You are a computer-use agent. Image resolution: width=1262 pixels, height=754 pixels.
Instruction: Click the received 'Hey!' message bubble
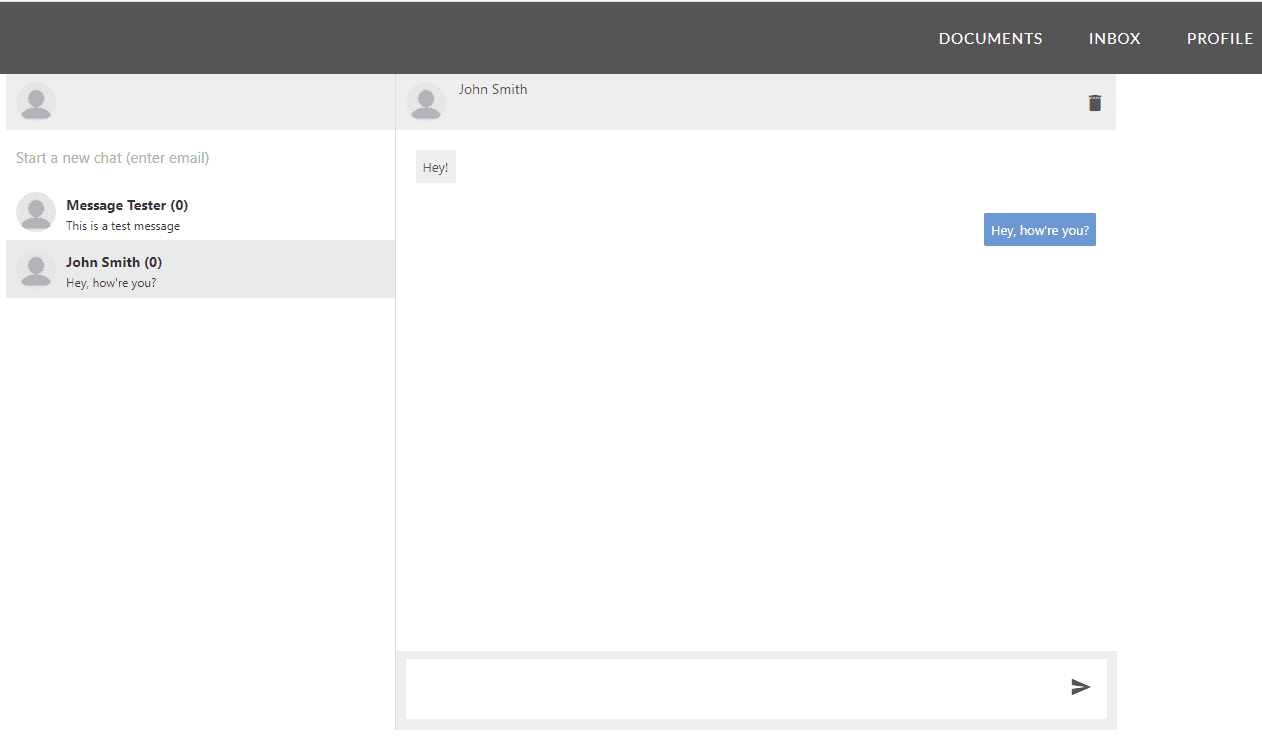coord(436,168)
